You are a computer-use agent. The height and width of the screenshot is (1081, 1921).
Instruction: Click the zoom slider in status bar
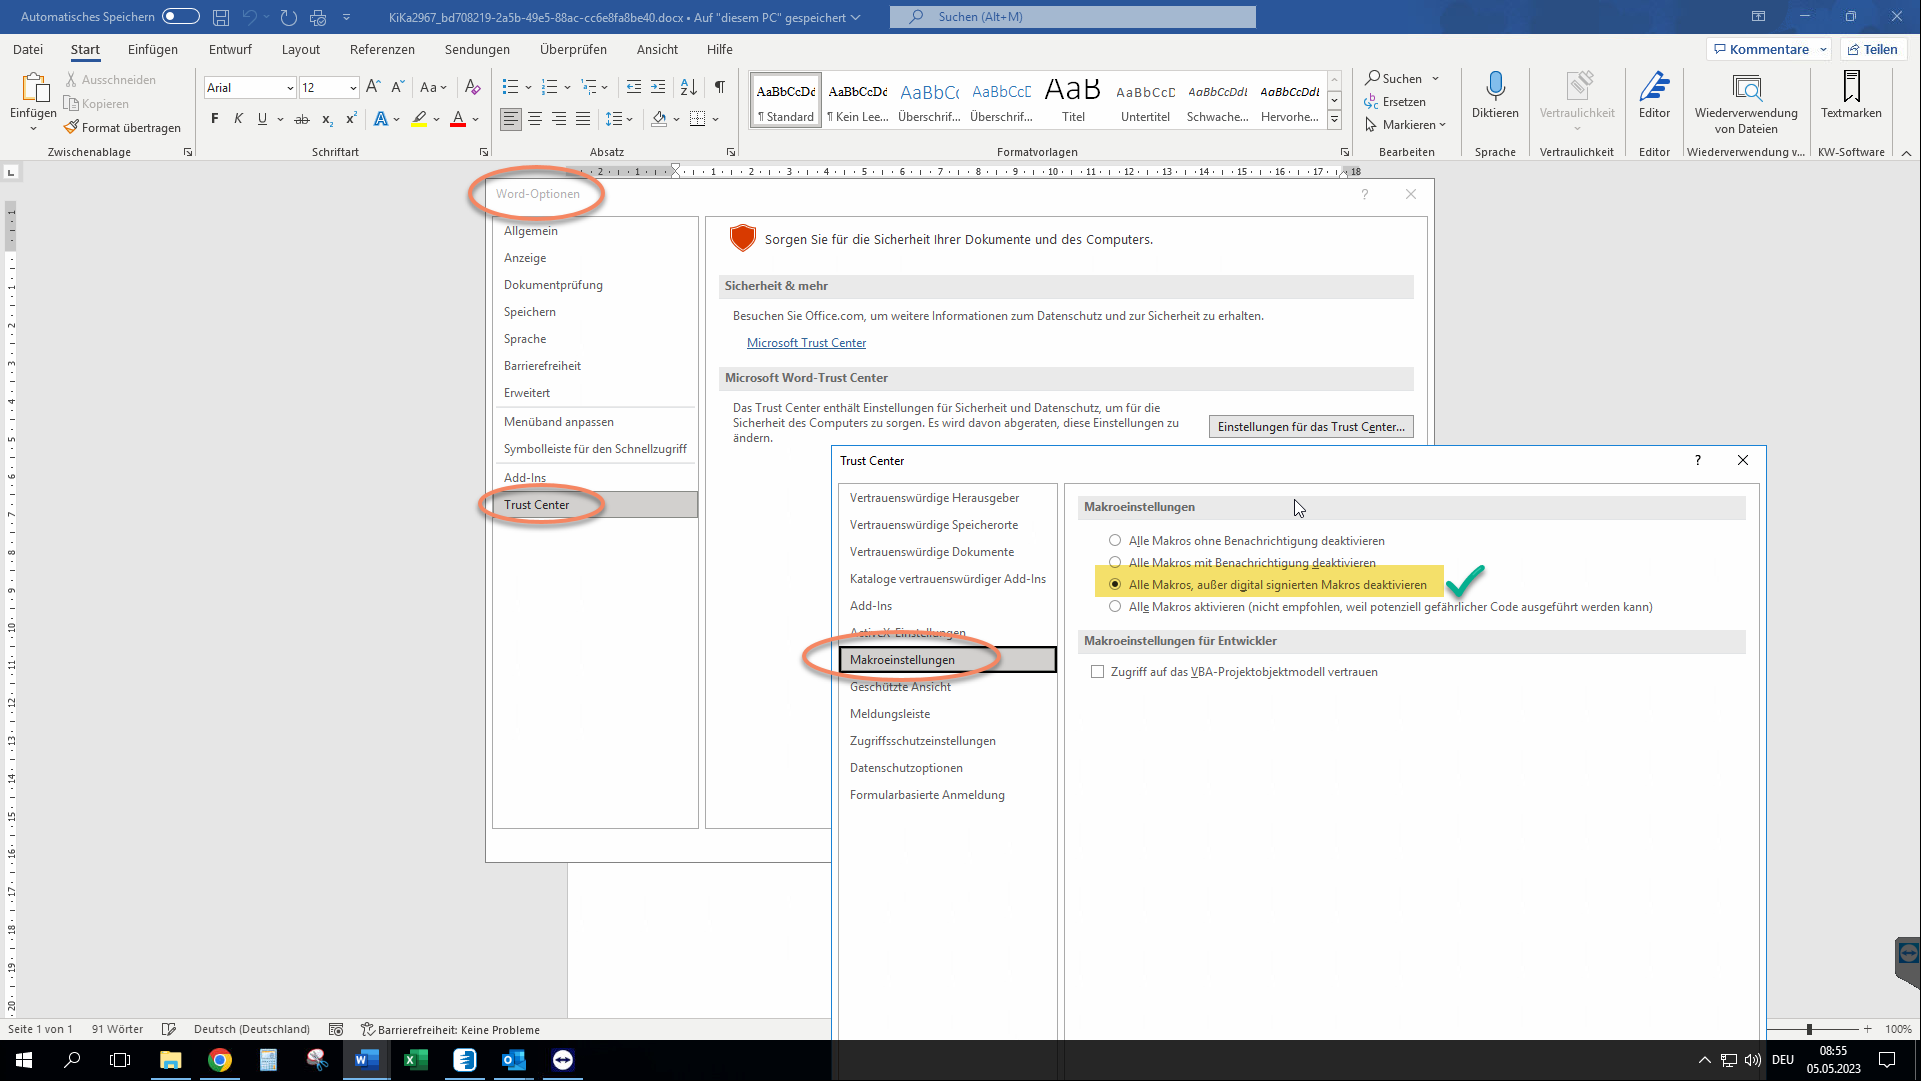1808,1029
